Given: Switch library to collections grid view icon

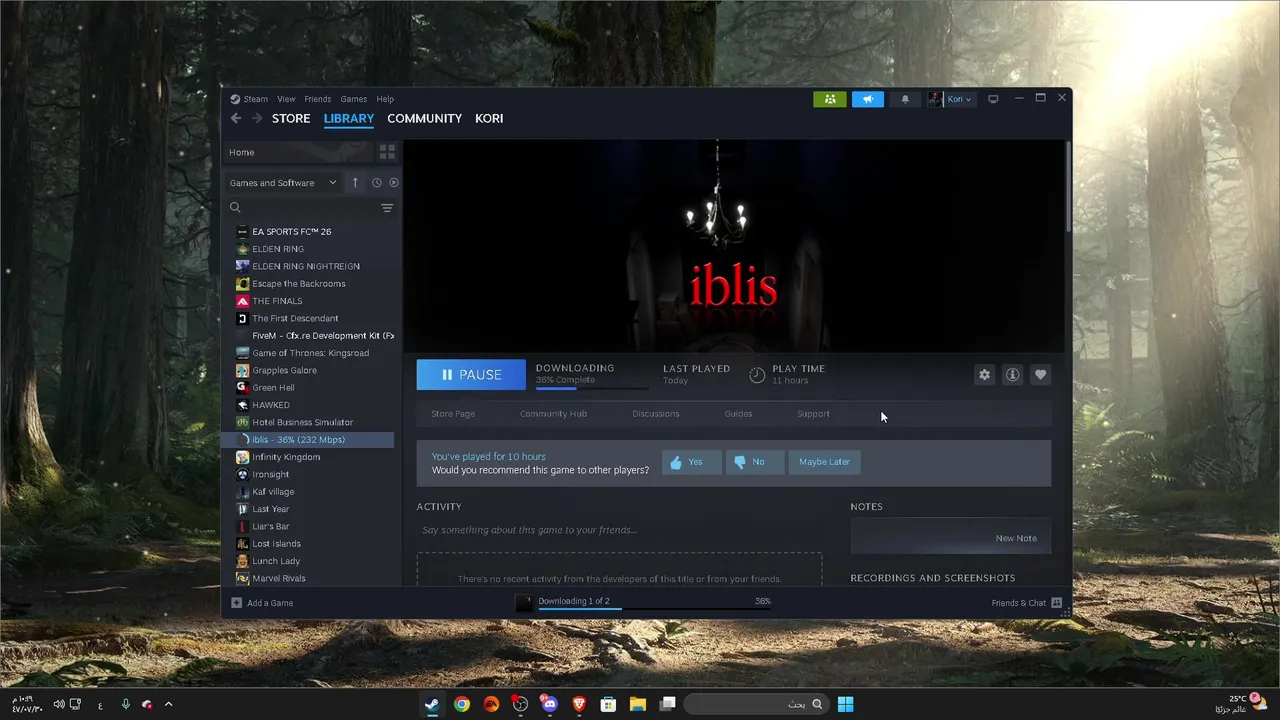Looking at the screenshot, I should tap(387, 152).
